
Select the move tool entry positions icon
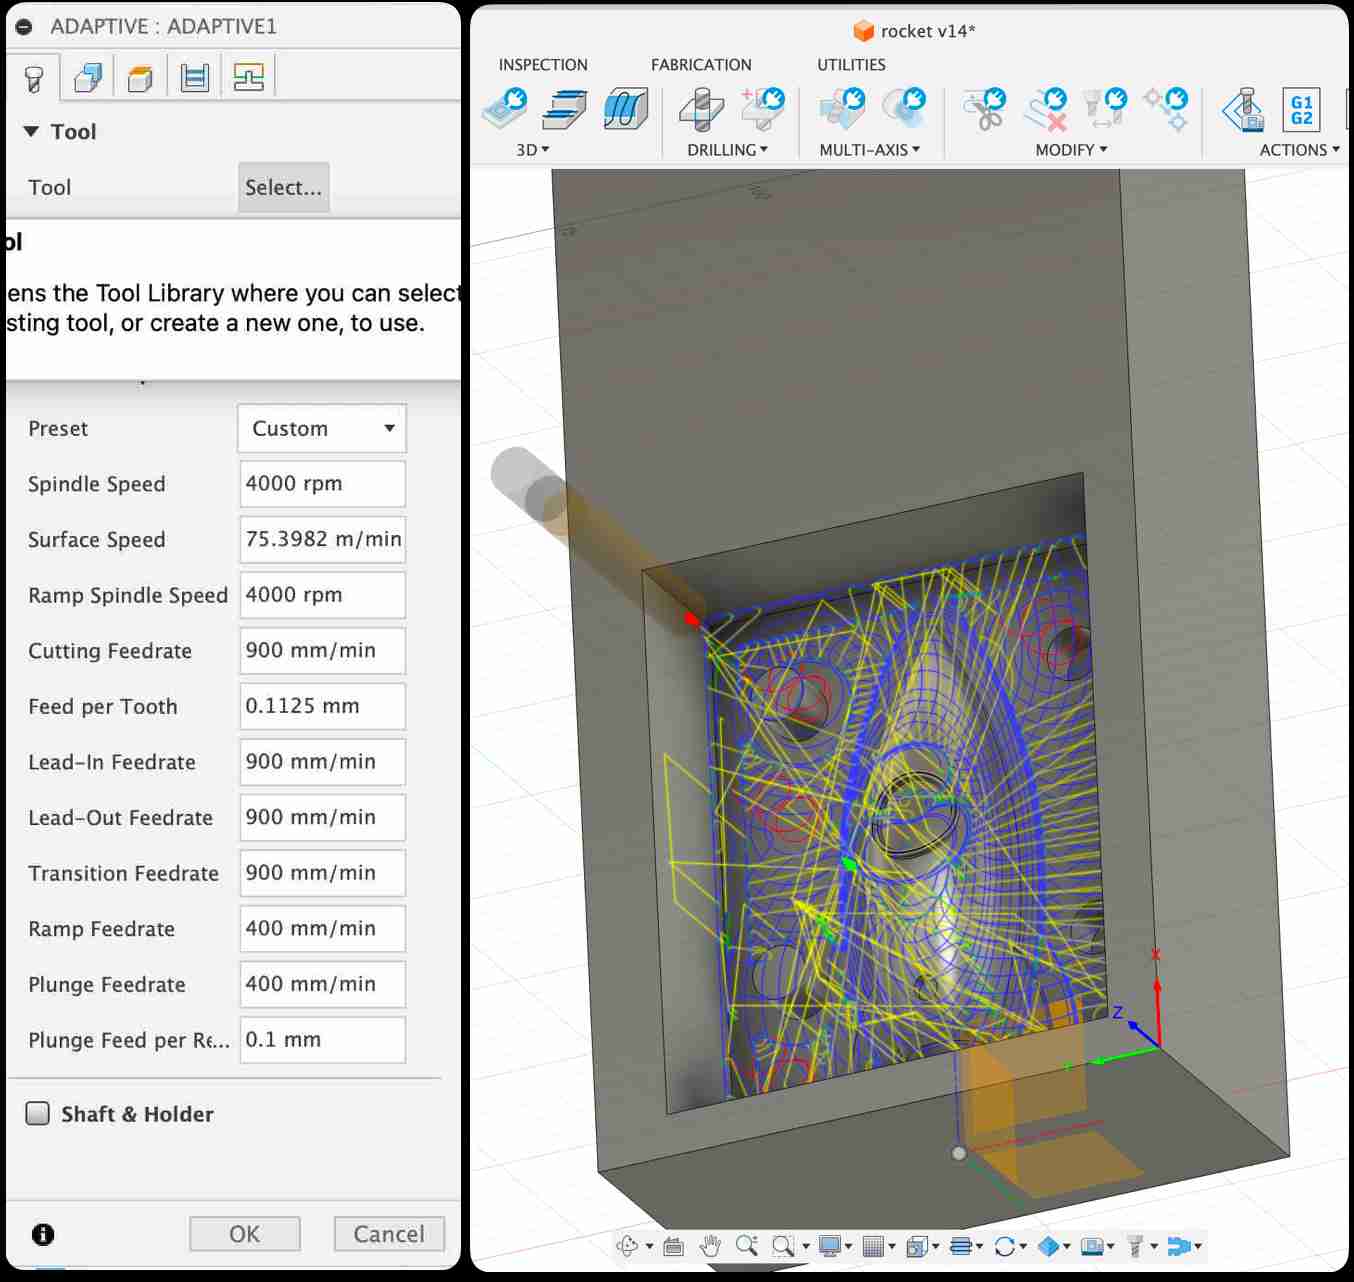click(1105, 109)
